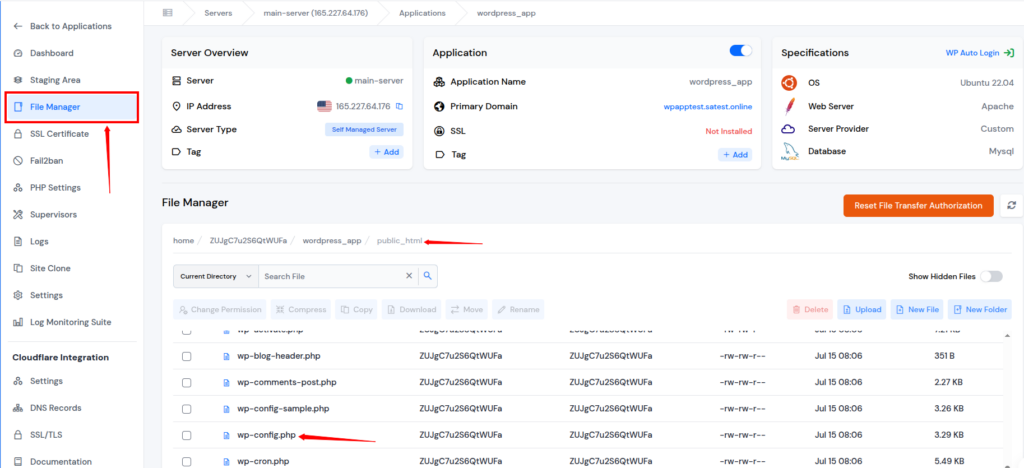Click the Logs document icon

click(18, 242)
